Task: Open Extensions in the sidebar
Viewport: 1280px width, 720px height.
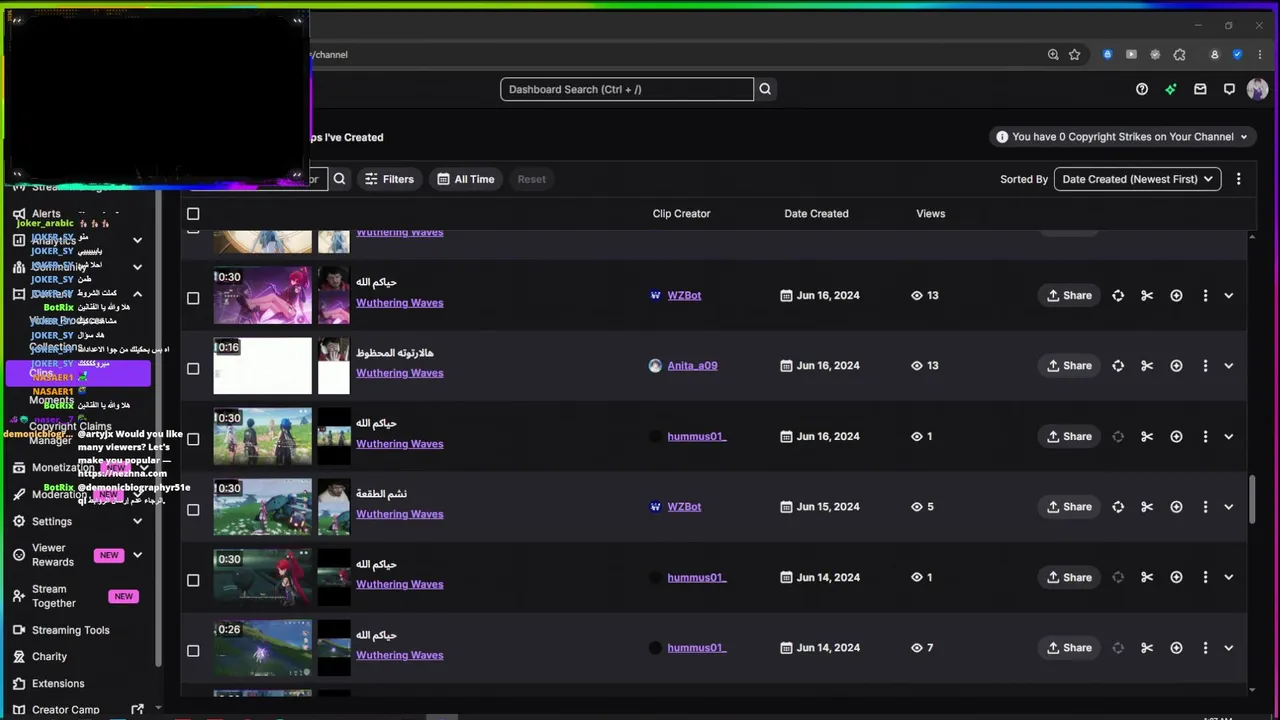Action: [x=58, y=684]
